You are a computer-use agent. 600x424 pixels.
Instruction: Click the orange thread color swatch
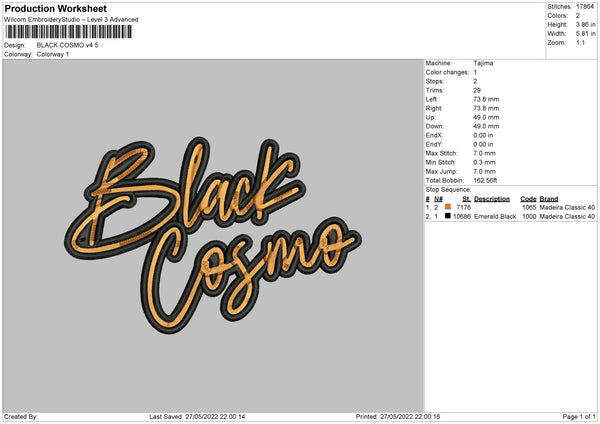(x=448, y=207)
